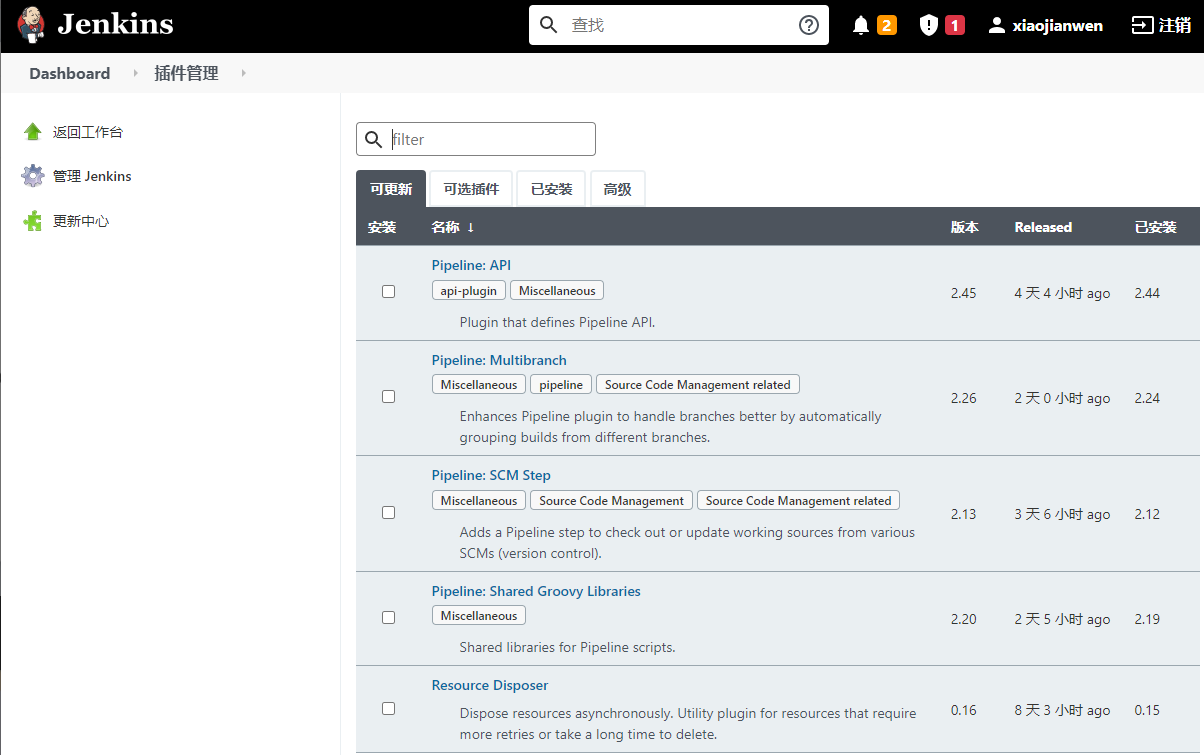The height and width of the screenshot is (755, 1204).
Task: Click '8 天 3 小时 ago' release time
Action: pos(1062,710)
